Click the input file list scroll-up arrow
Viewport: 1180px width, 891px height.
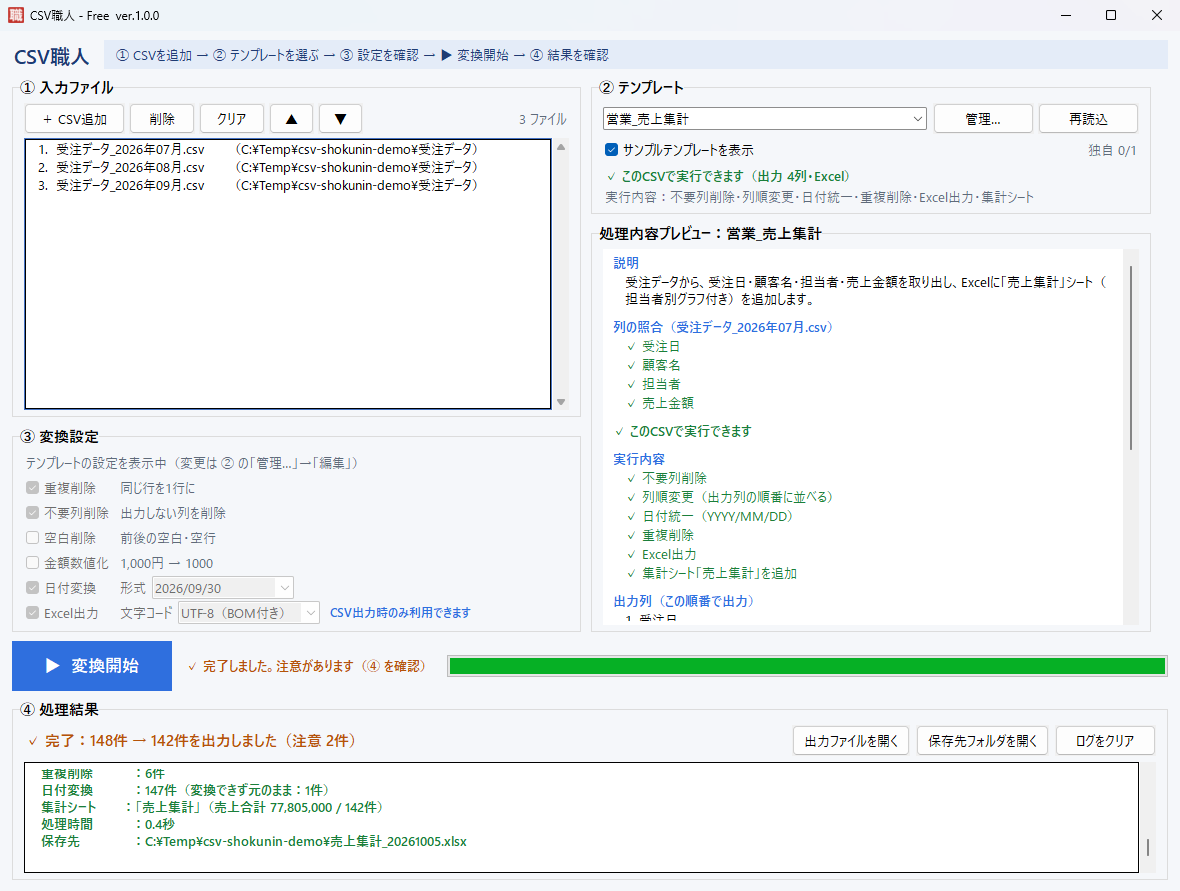tap(561, 147)
